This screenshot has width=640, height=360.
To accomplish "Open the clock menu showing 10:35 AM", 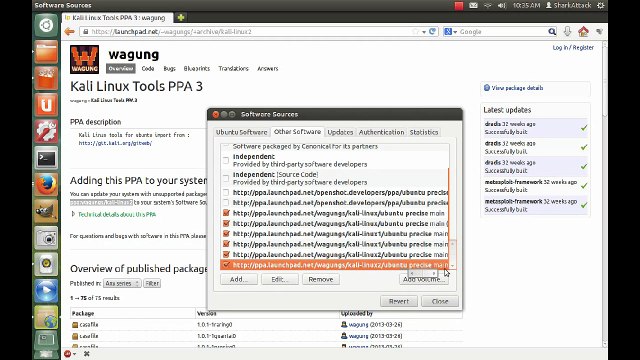I will tap(527, 5).
